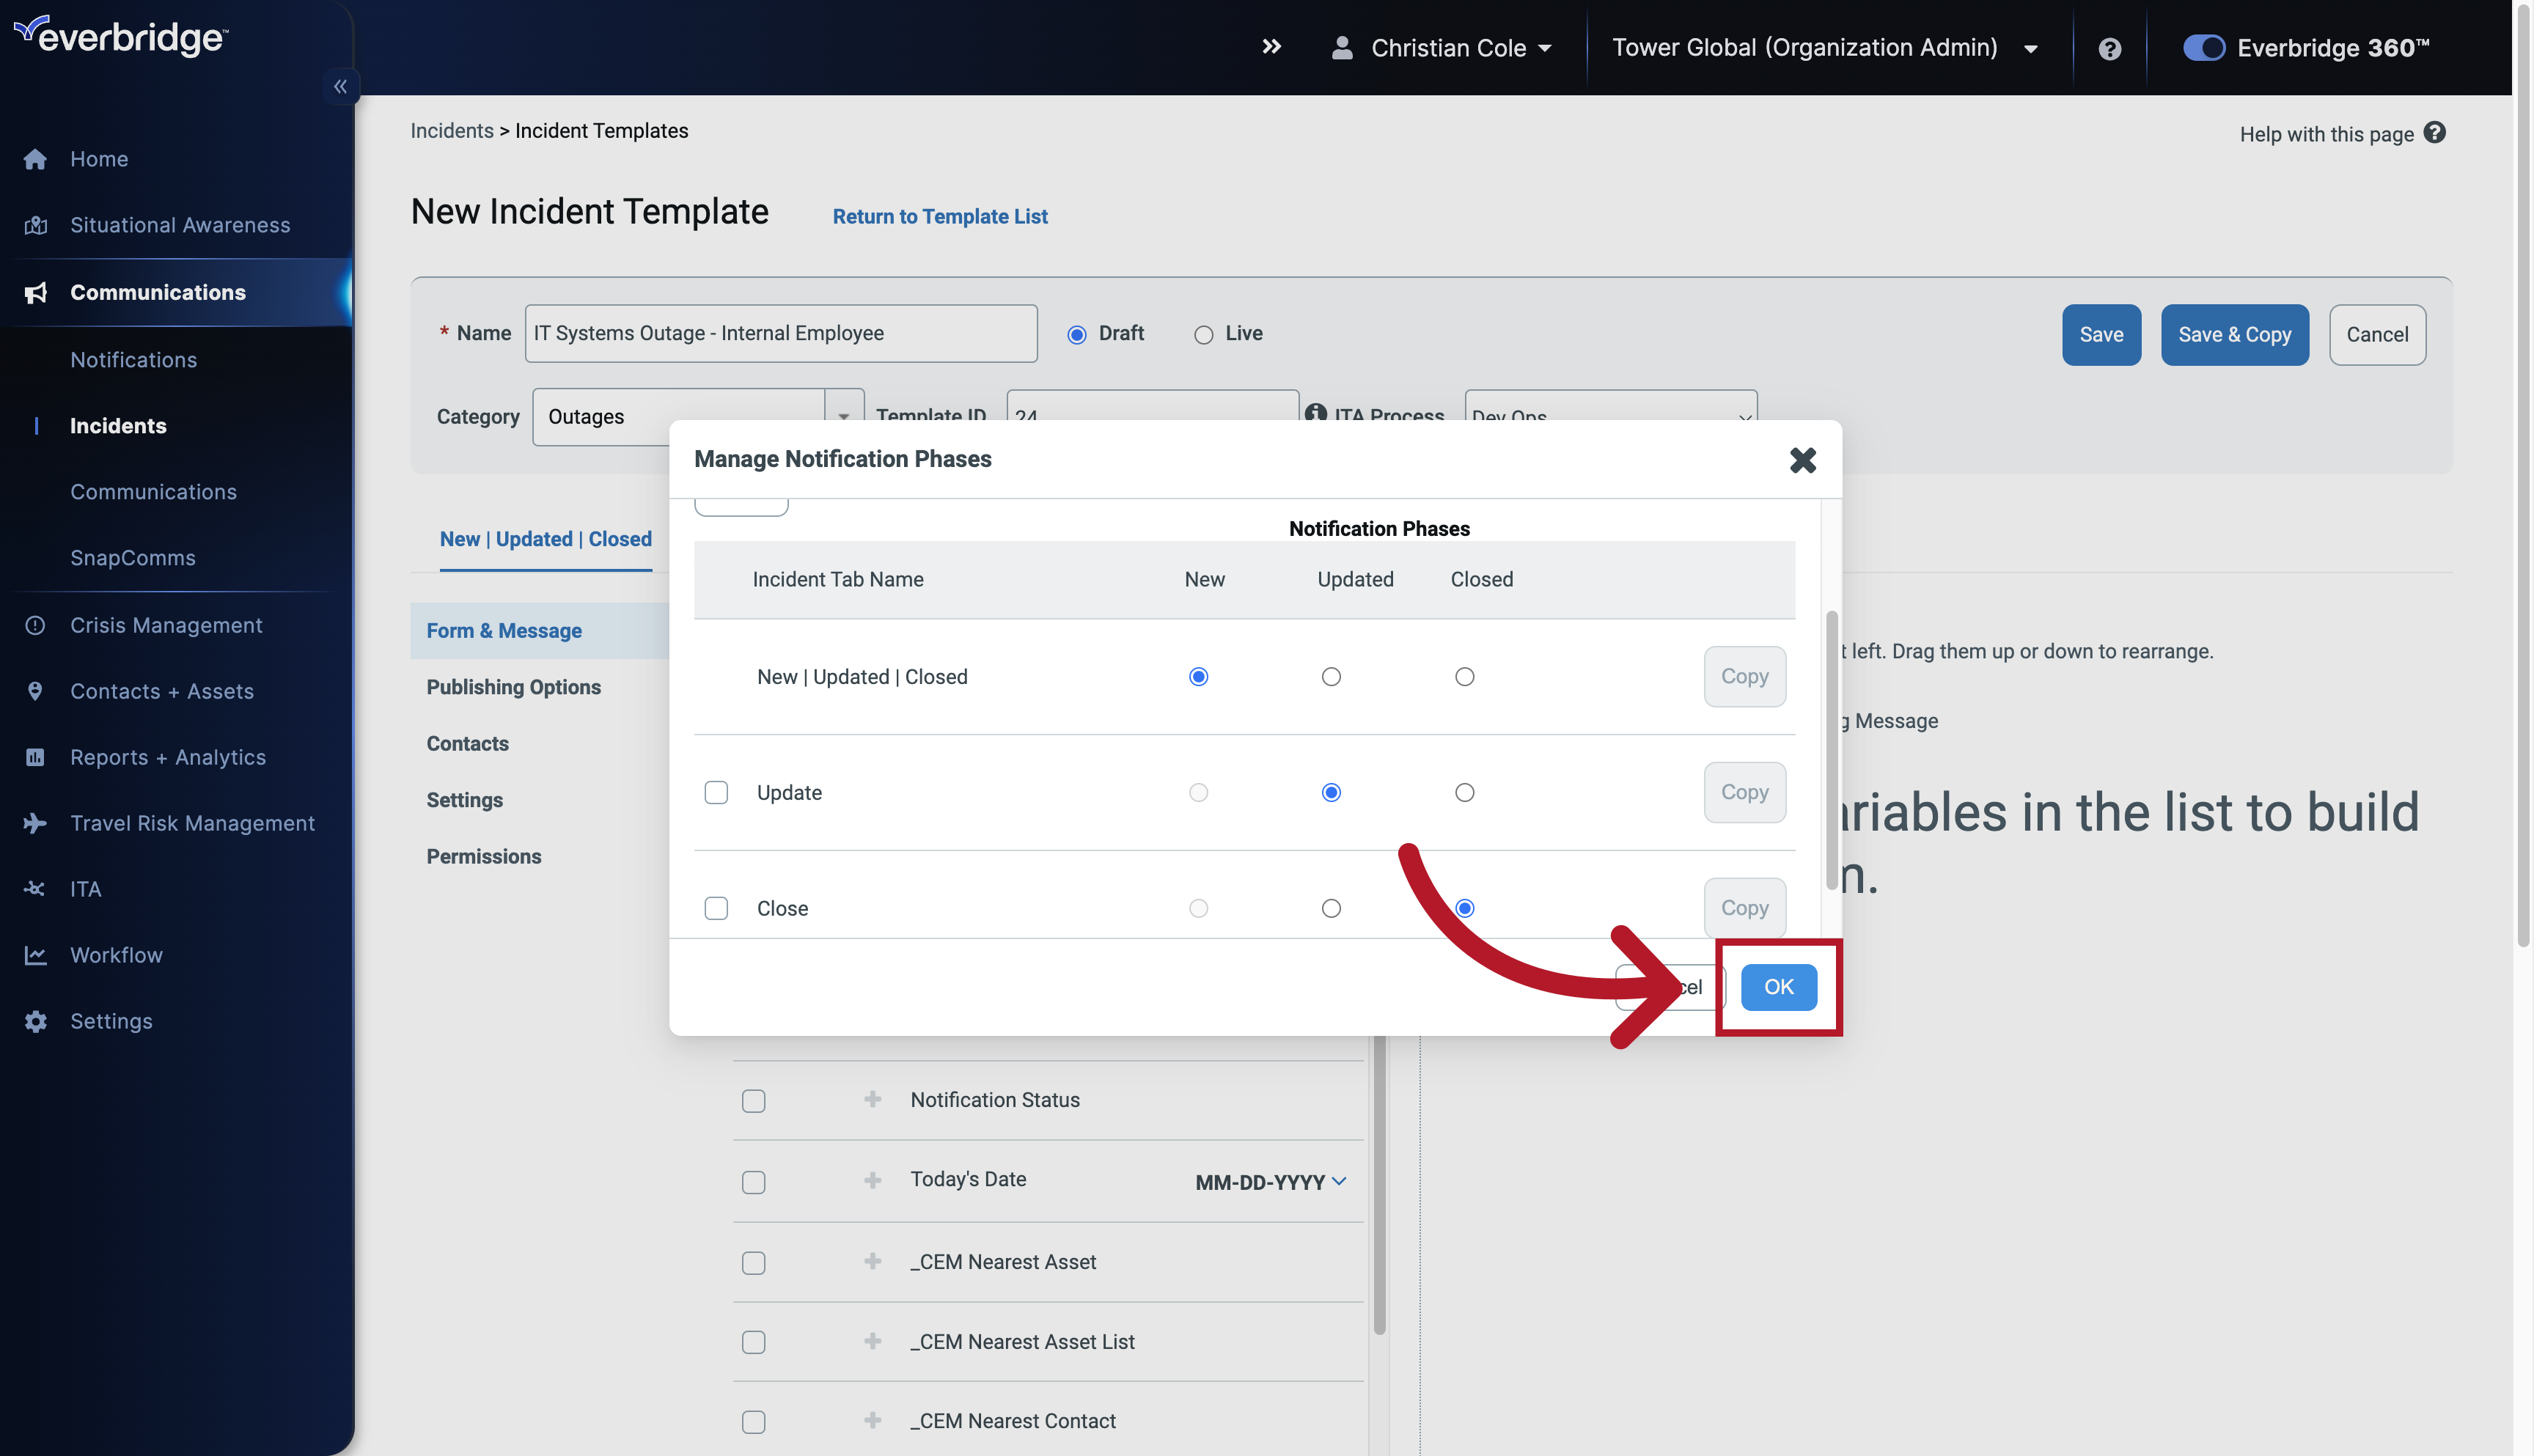Open the Situational Awareness panel

(x=179, y=223)
